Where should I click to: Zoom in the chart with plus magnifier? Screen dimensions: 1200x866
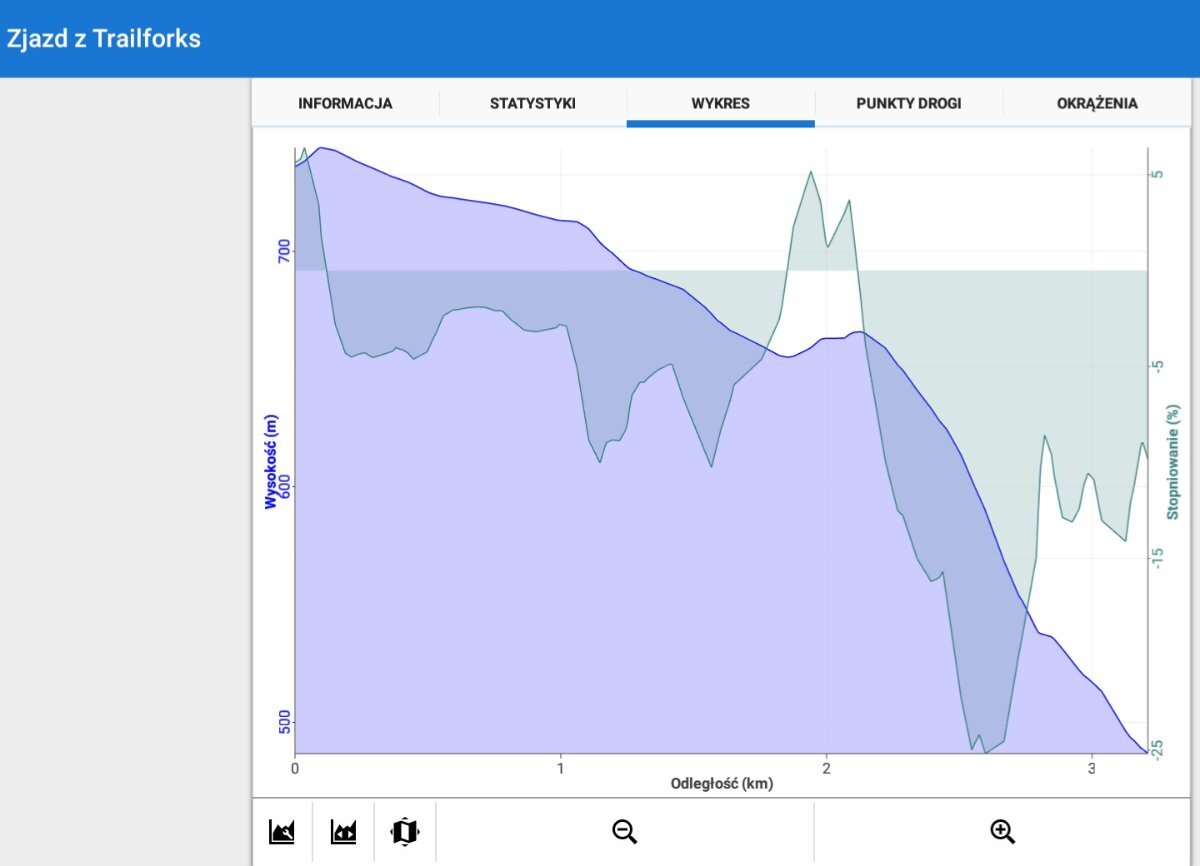pyautogui.click(x=1002, y=831)
